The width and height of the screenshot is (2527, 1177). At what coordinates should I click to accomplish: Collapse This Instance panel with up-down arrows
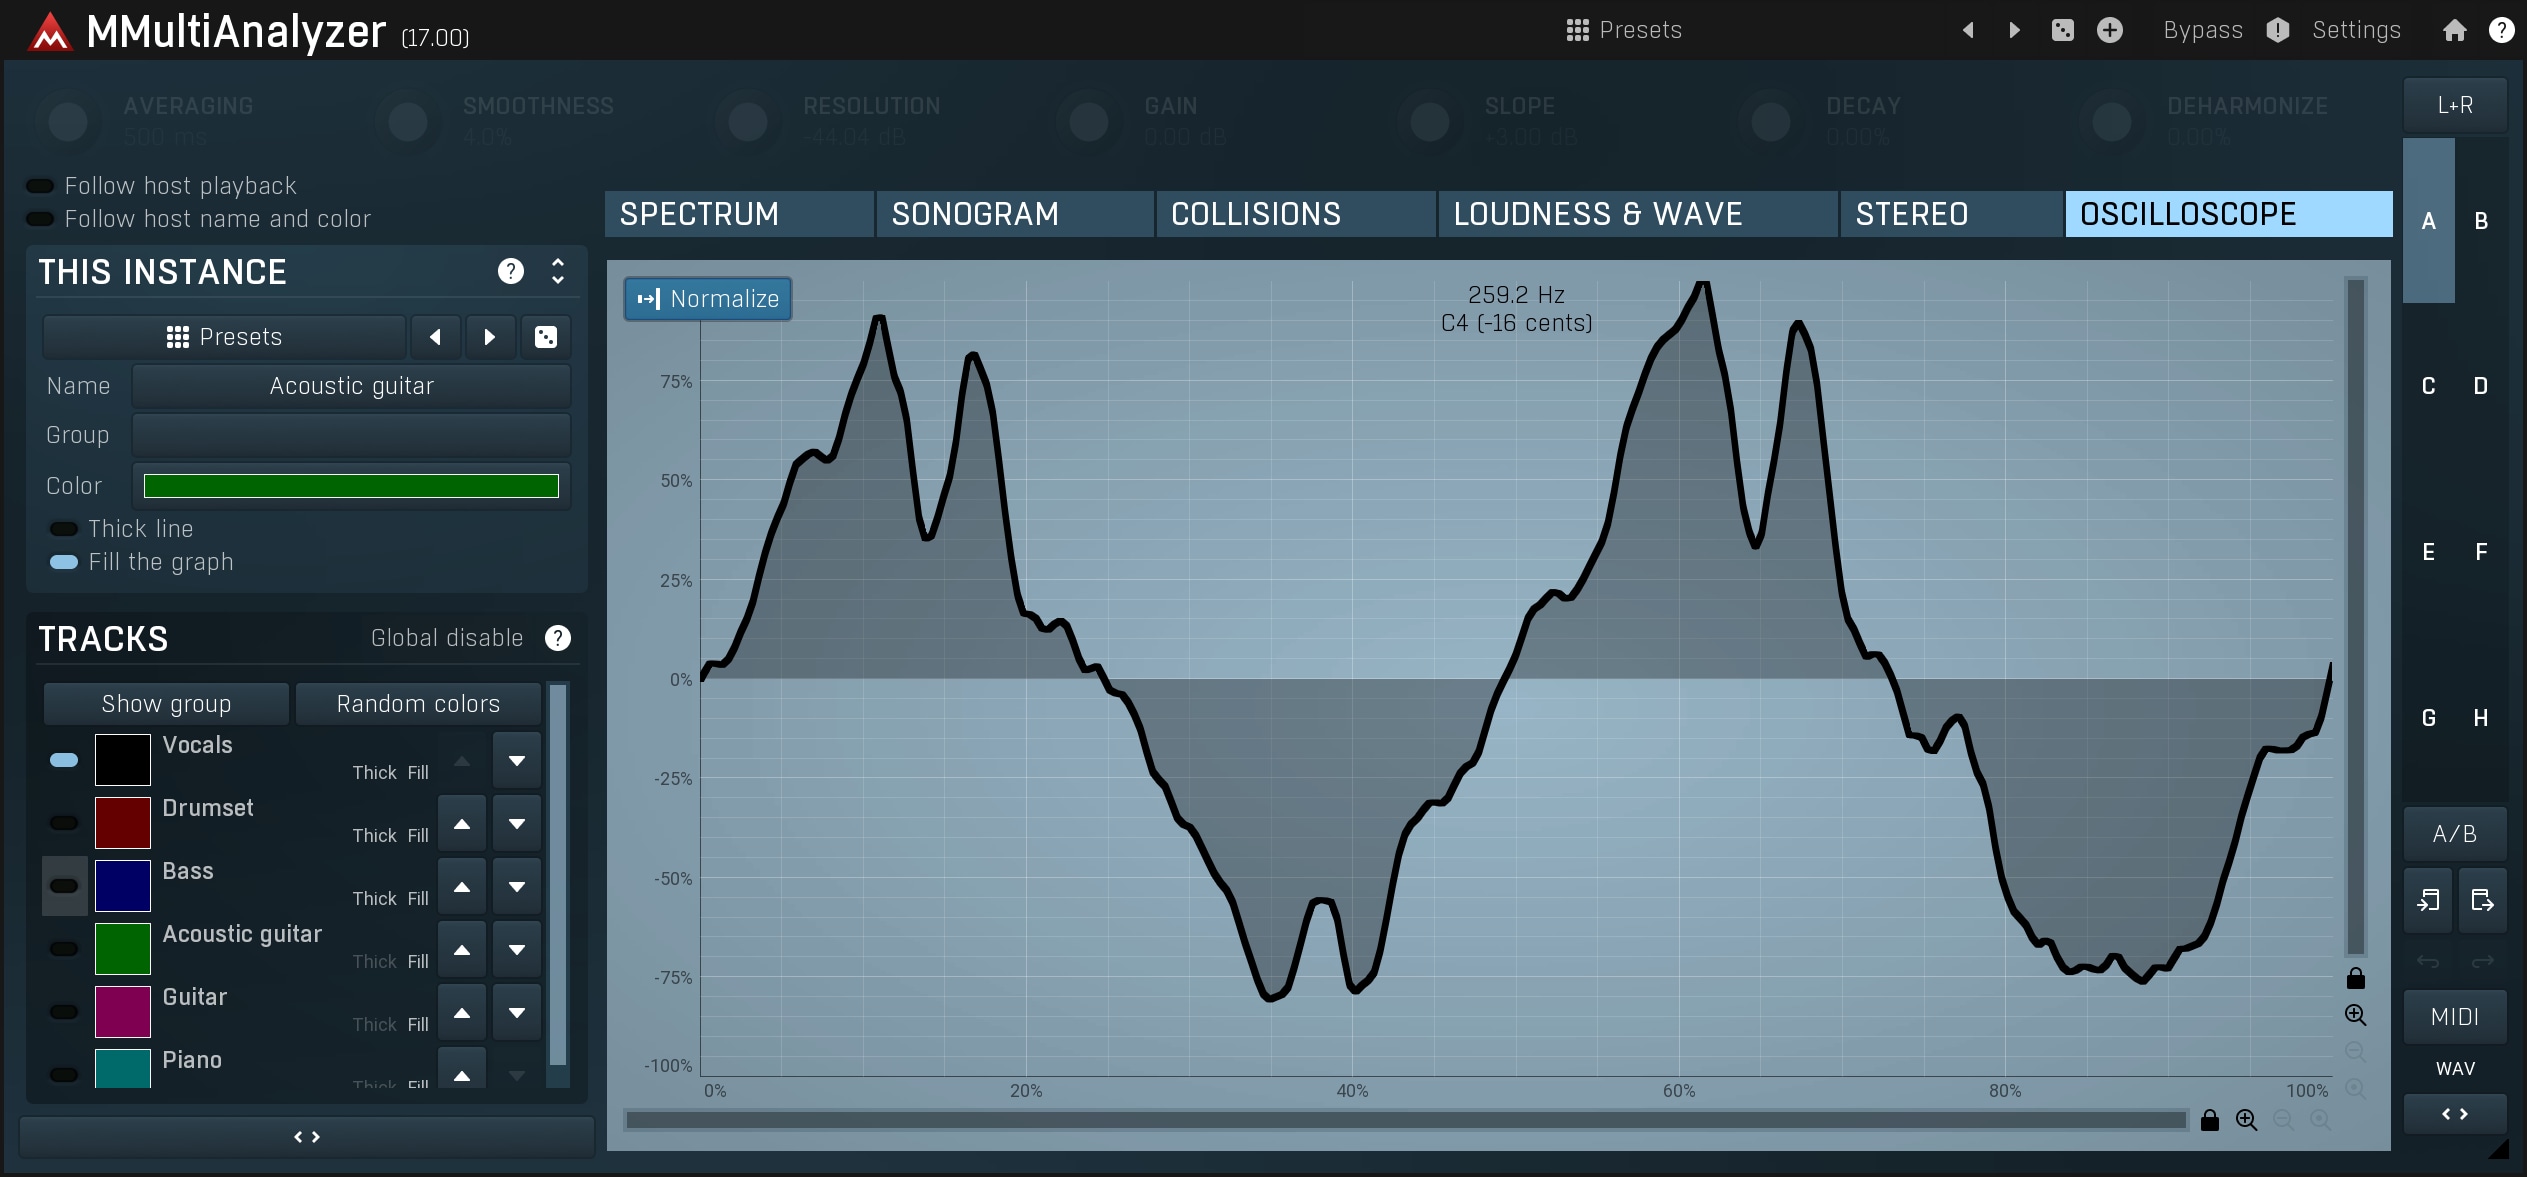[x=558, y=271]
